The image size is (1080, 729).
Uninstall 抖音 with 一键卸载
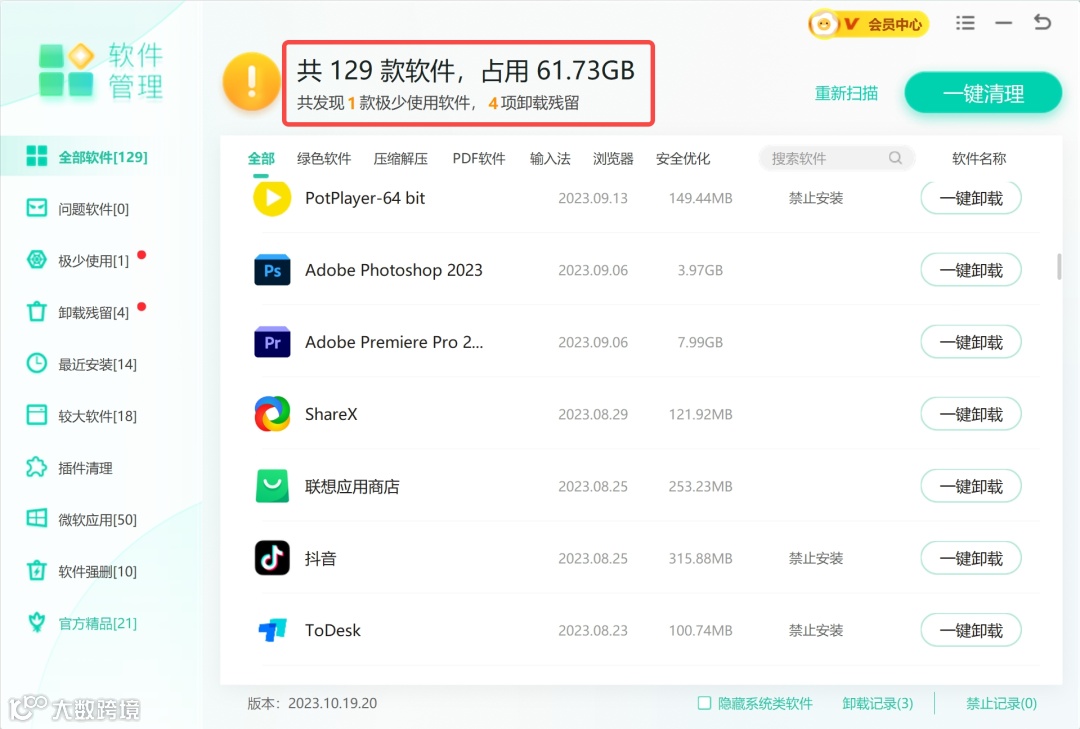click(970, 558)
